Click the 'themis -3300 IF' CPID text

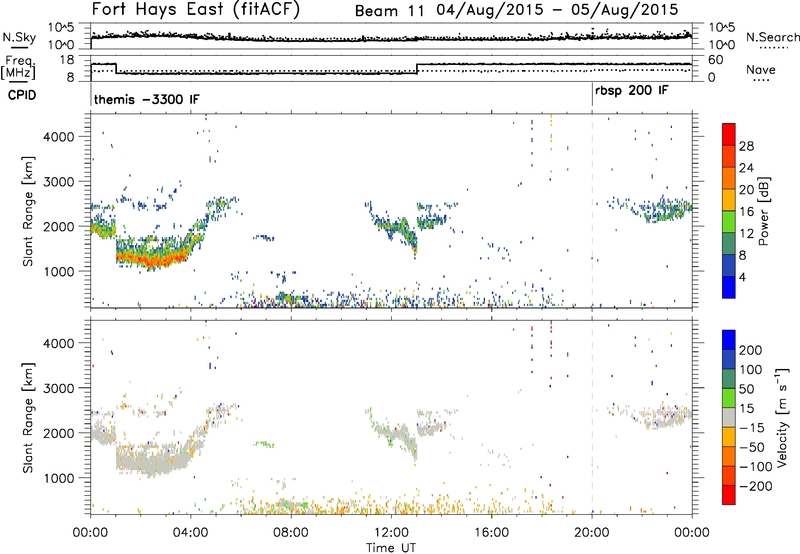[x=146, y=99]
